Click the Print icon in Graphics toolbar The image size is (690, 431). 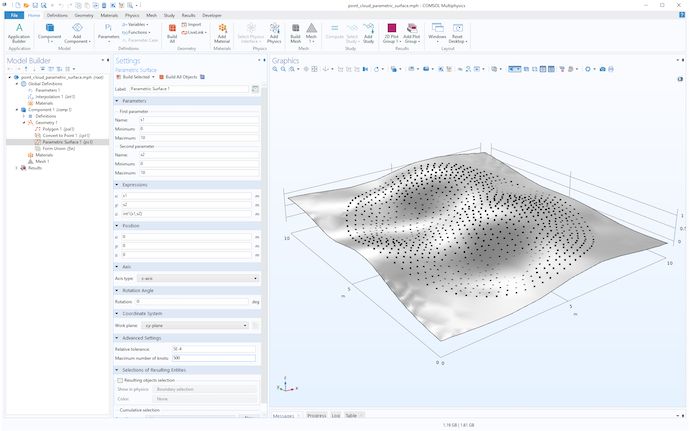(x=611, y=69)
